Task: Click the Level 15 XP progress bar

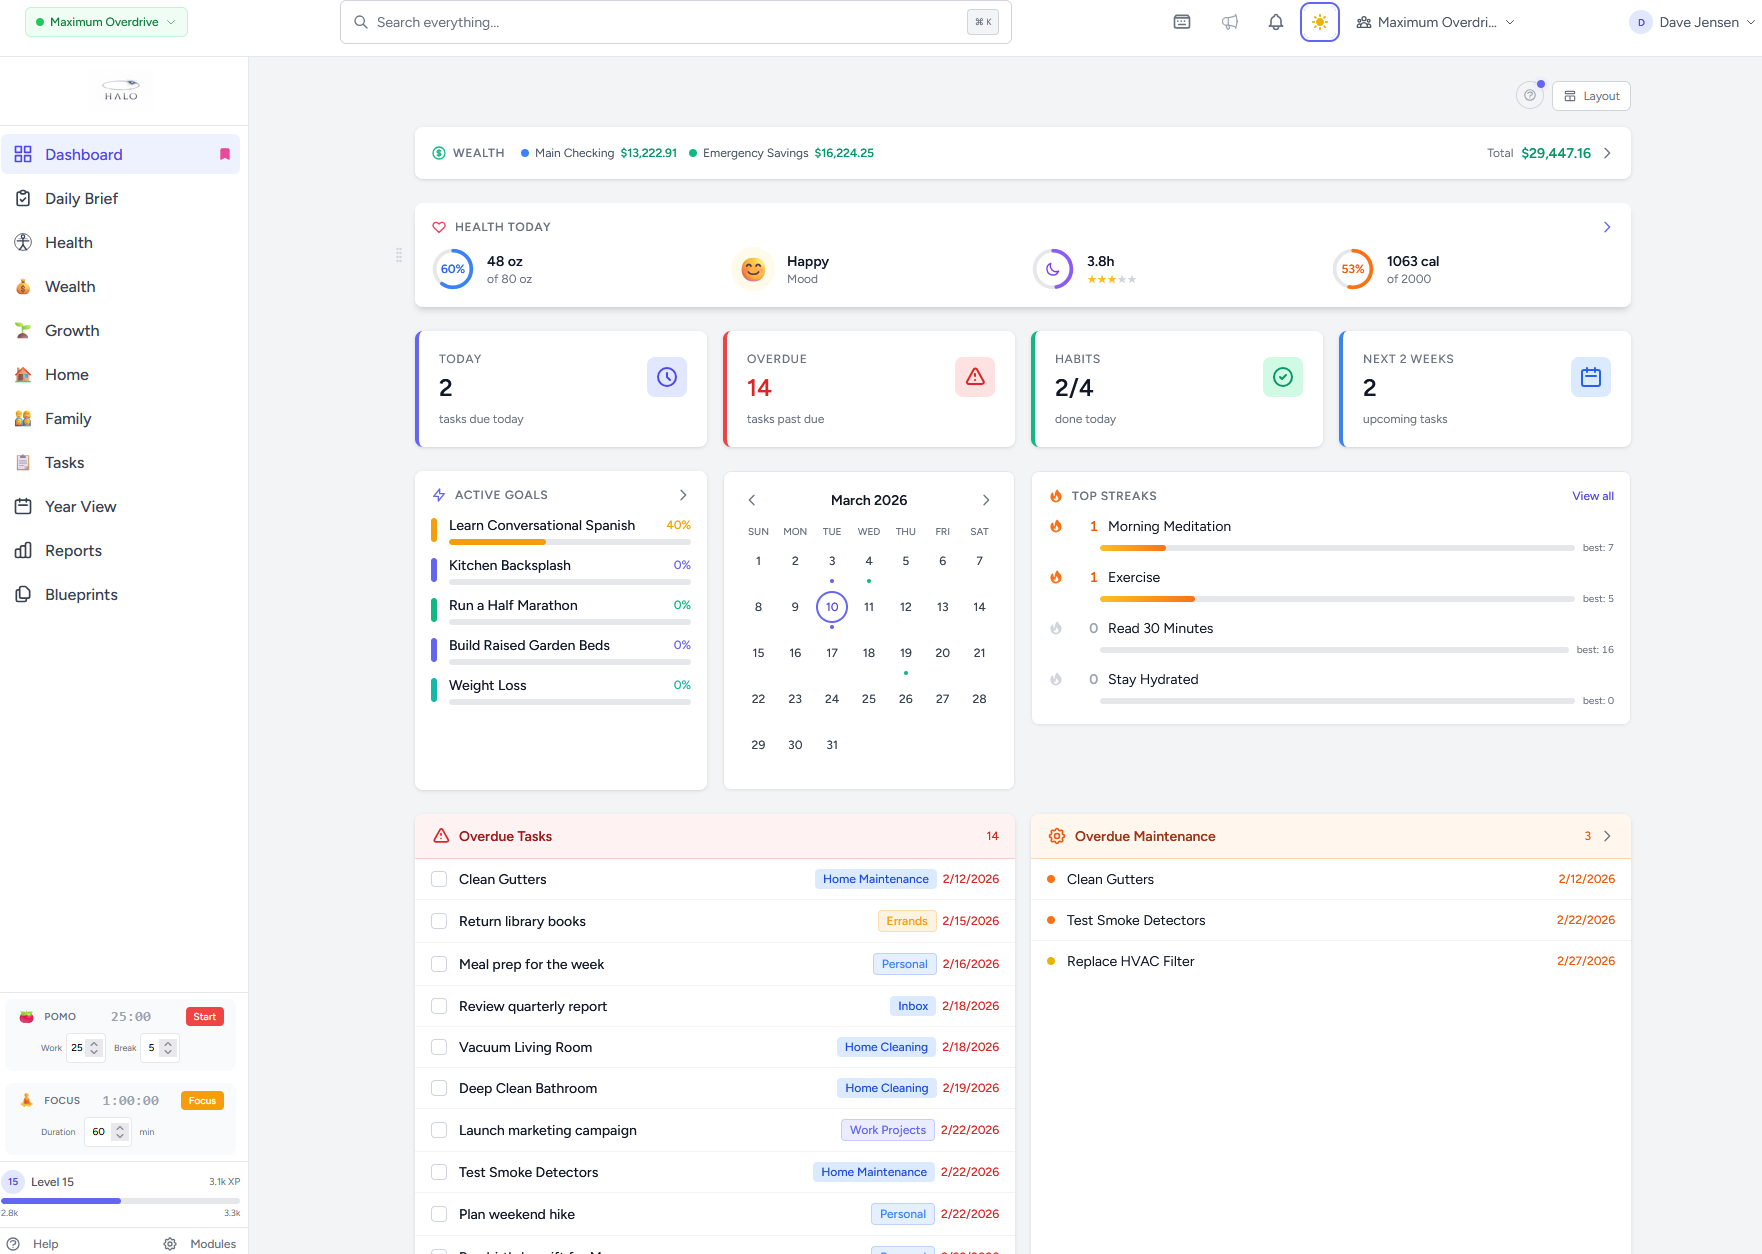Action: (120, 1200)
